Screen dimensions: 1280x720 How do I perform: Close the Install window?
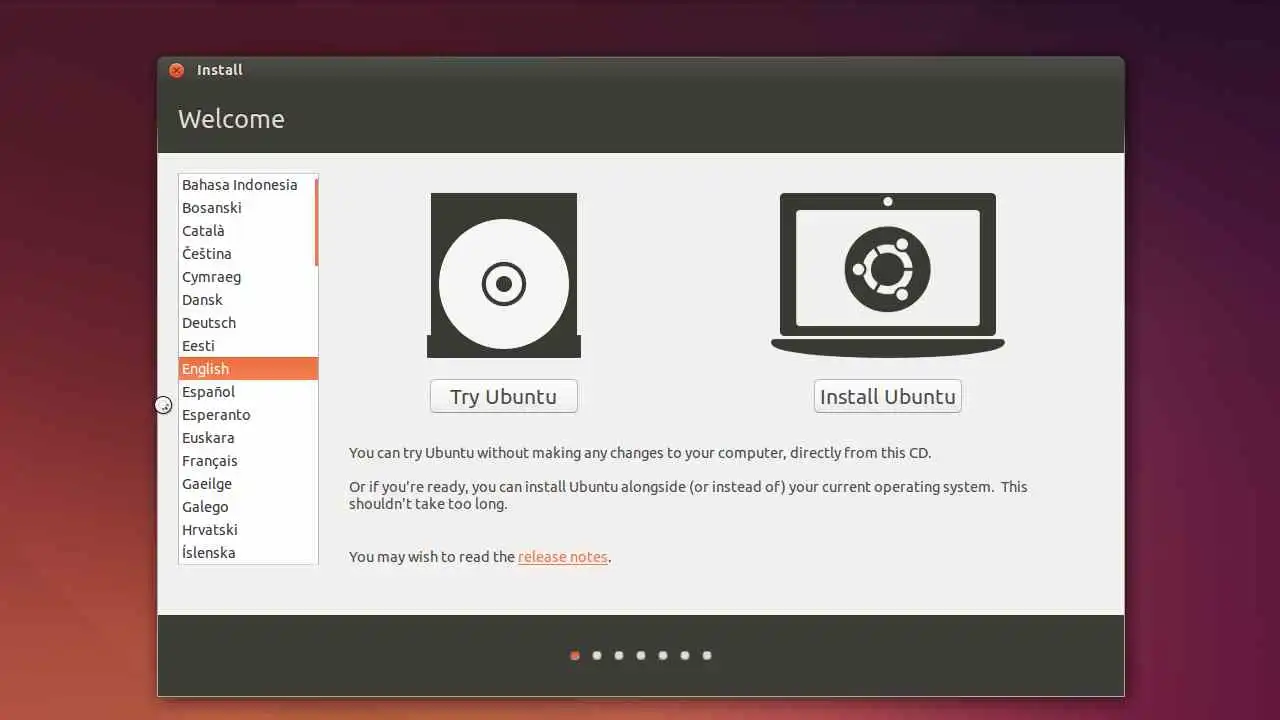177,70
